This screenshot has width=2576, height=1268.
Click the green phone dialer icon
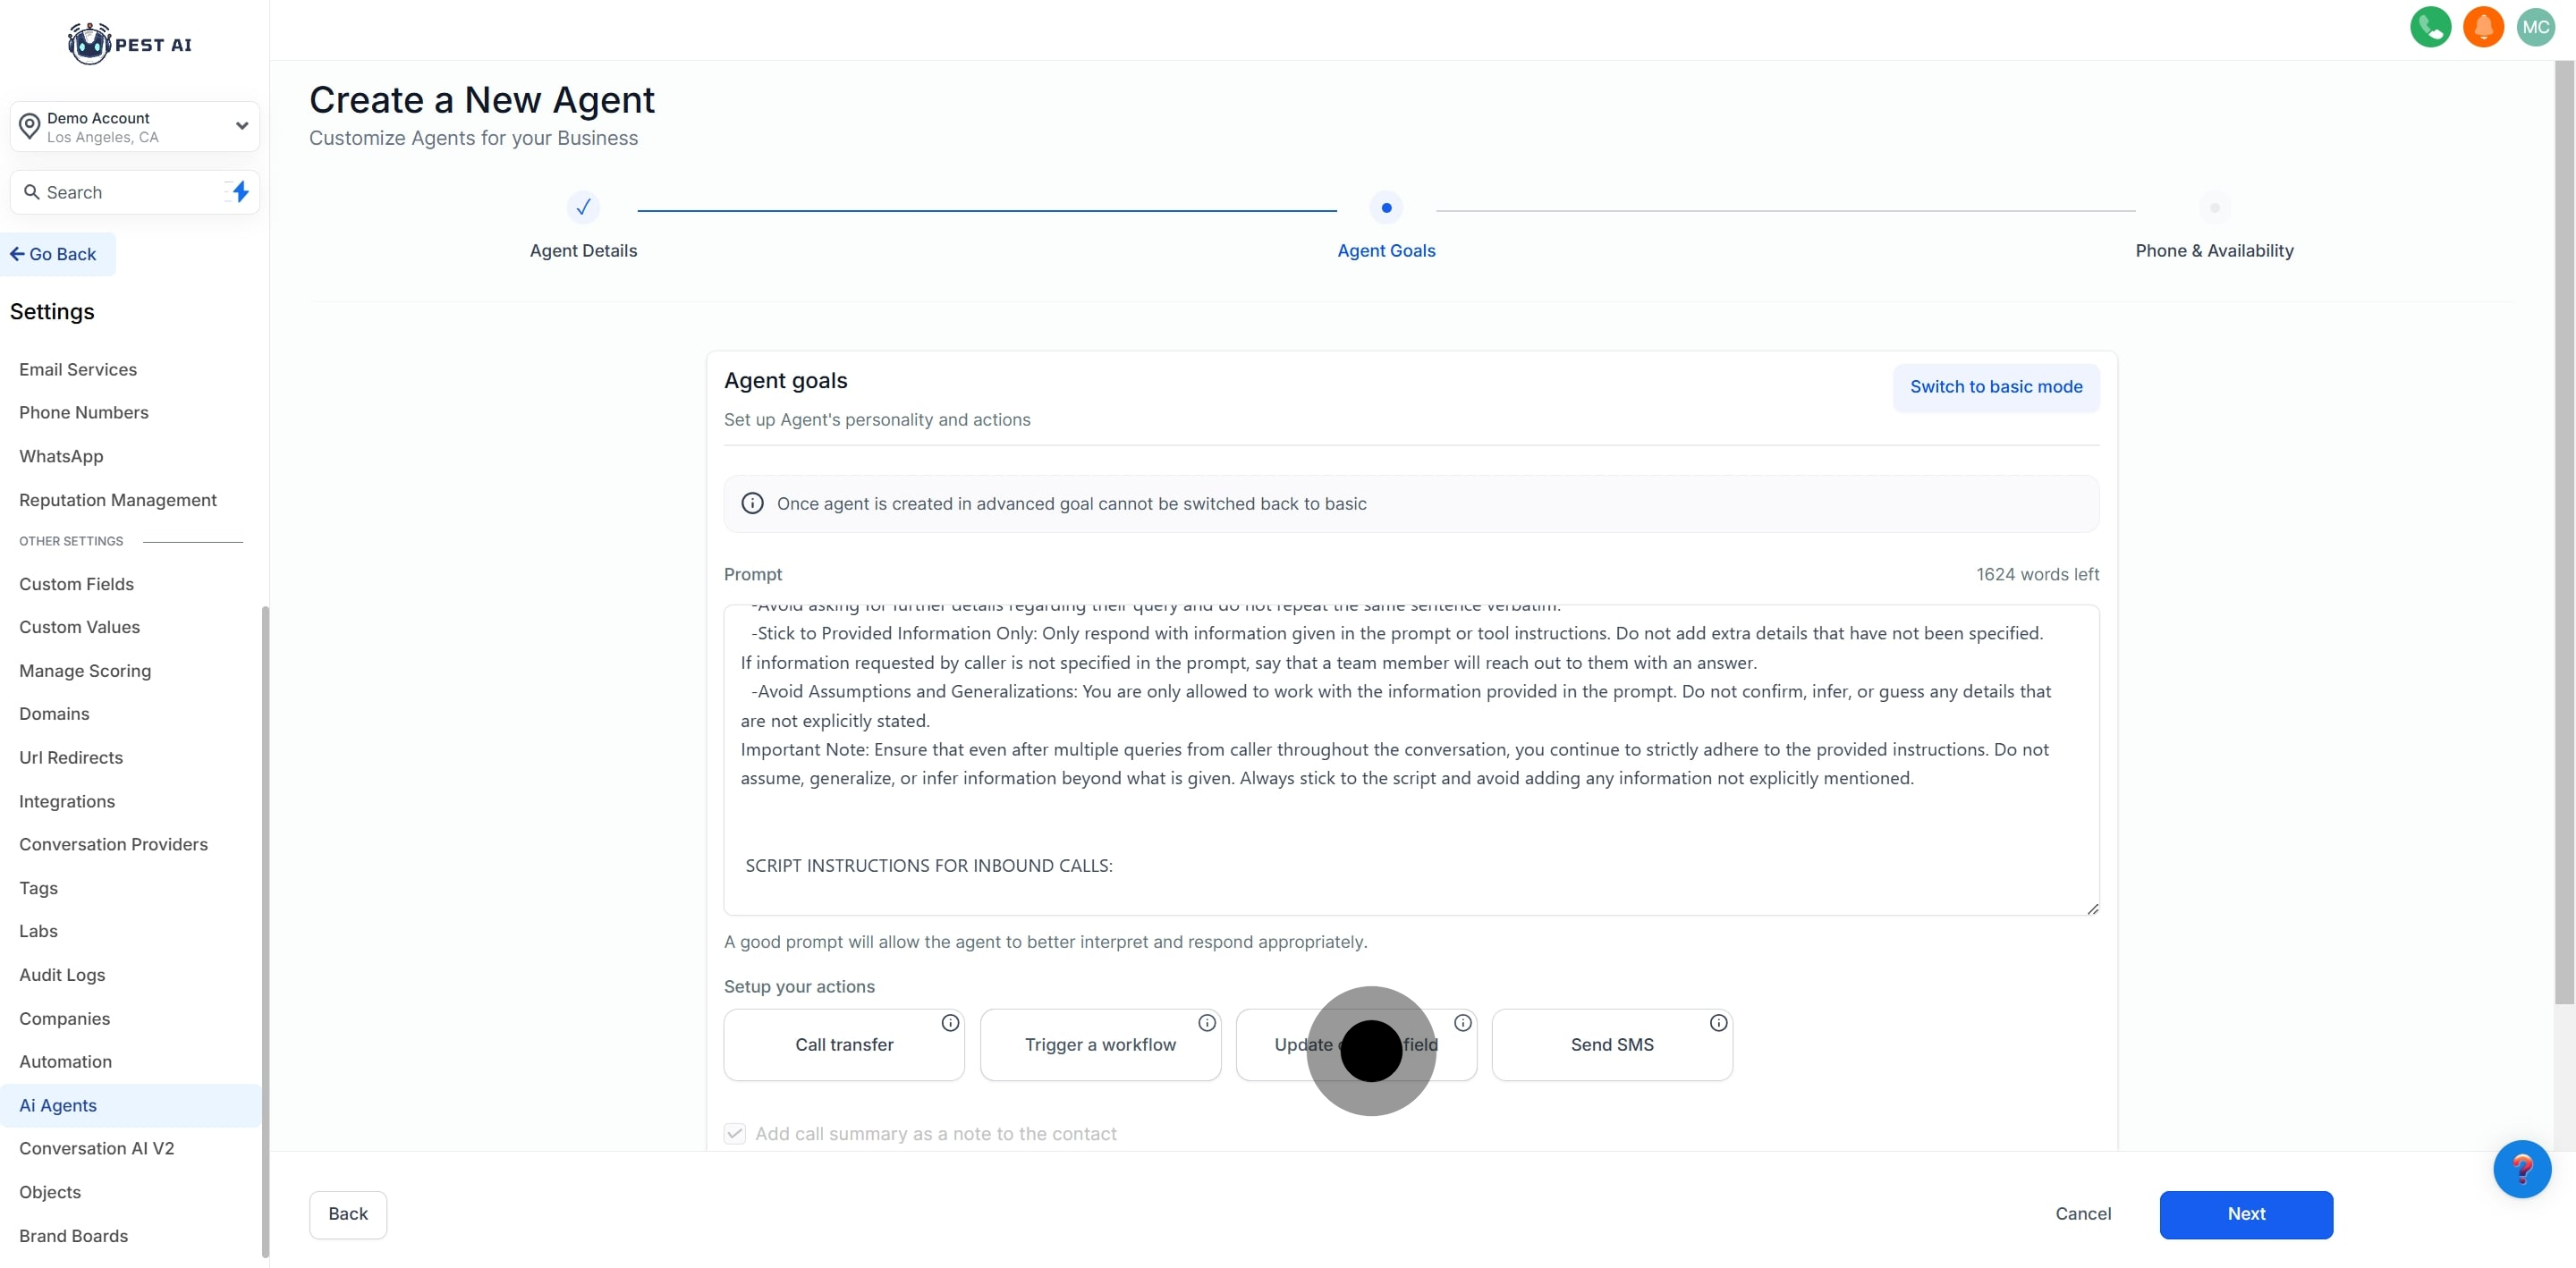pyautogui.click(x=2430, y=27)
